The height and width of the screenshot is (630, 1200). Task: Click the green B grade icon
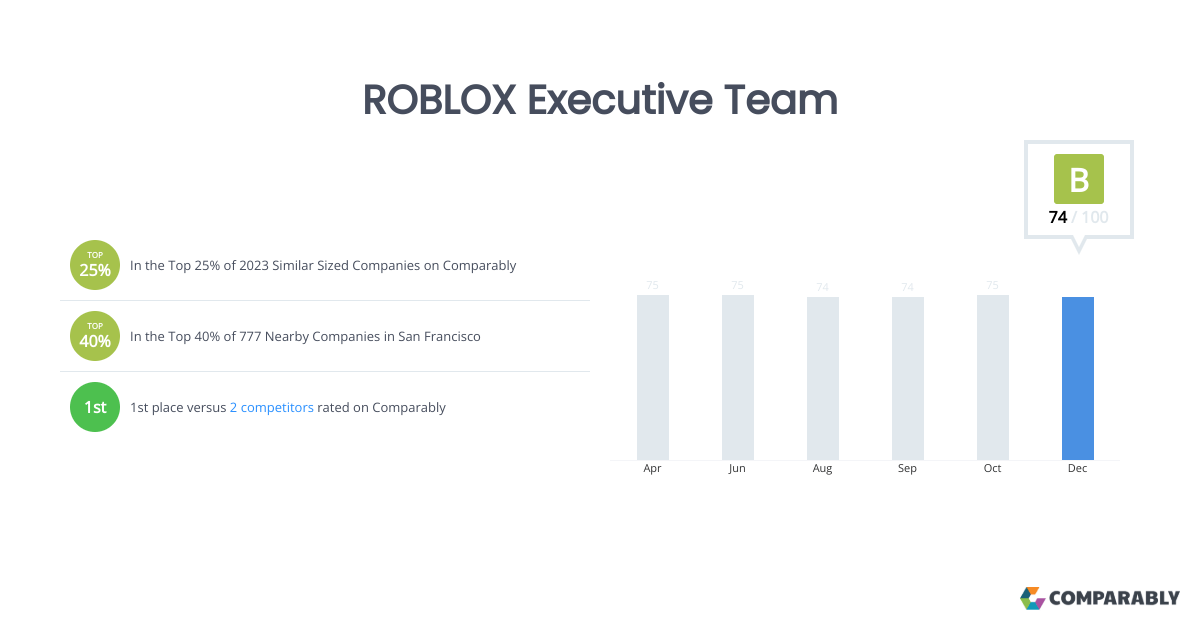click(x=1078, y=179)
